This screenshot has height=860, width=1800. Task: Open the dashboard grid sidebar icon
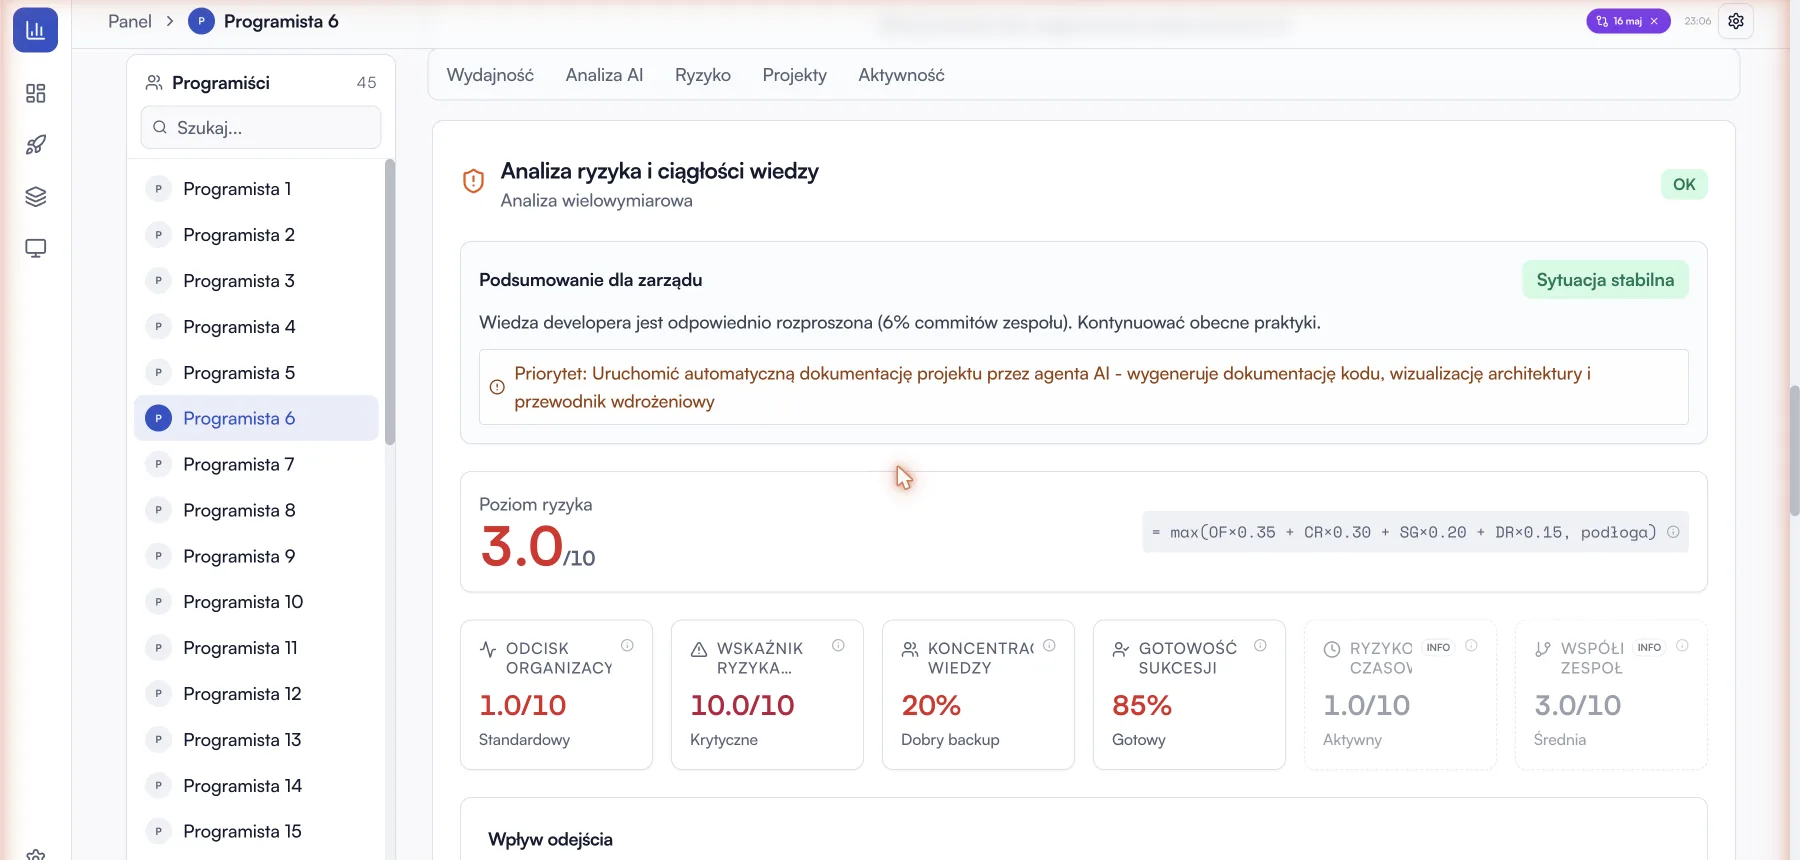click(x=36, y=93)
